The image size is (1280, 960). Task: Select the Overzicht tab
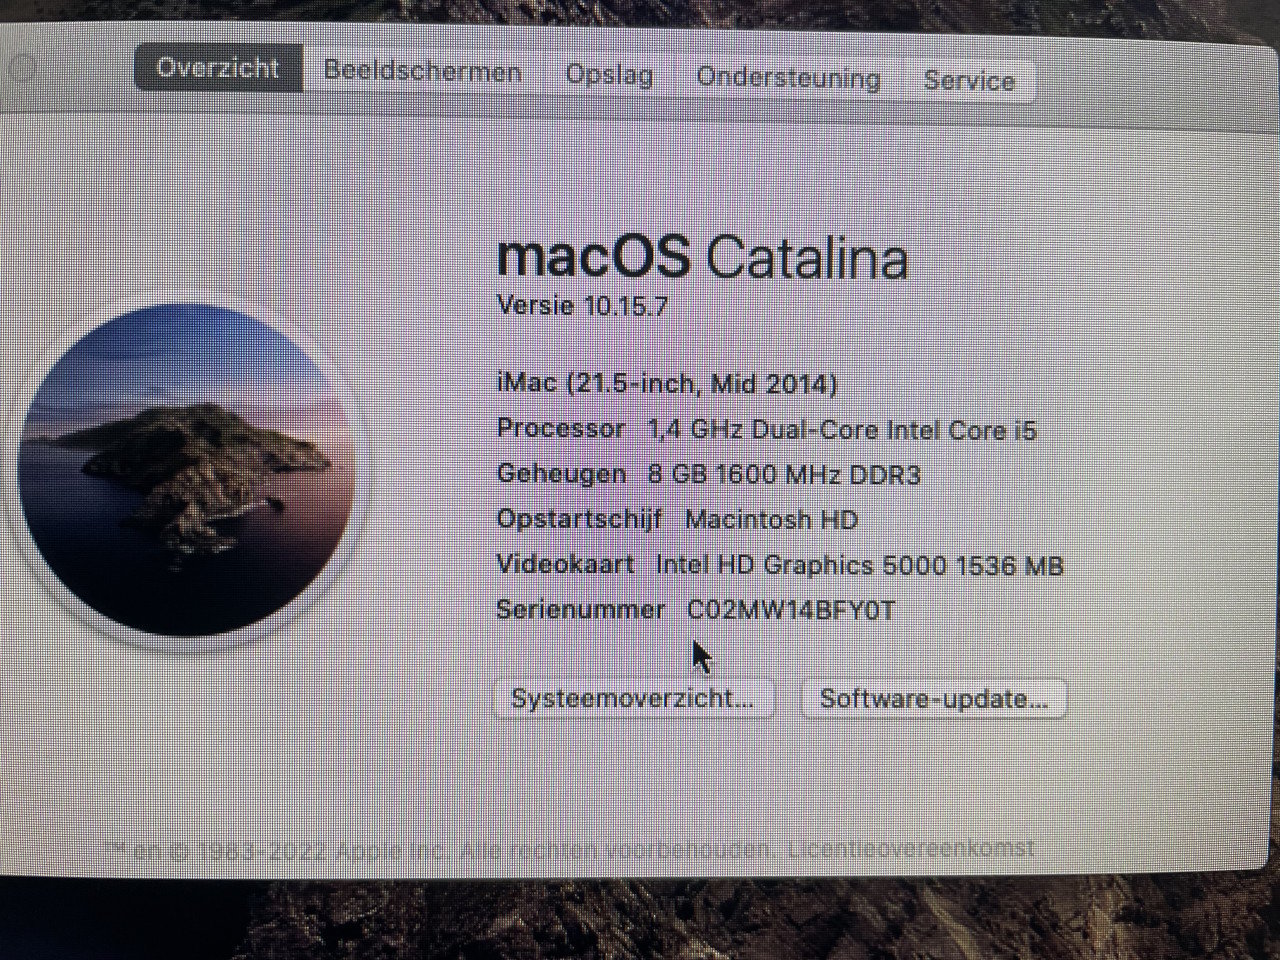(x=218, y=68)
